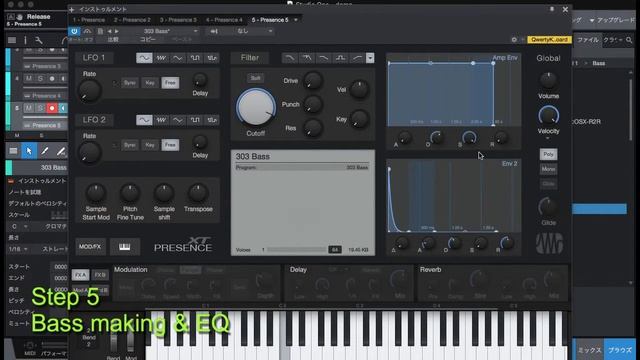This screenshot has width=640, height=360.
Task: Open the wrench options in track list
Action: click(x=39, y=40)
